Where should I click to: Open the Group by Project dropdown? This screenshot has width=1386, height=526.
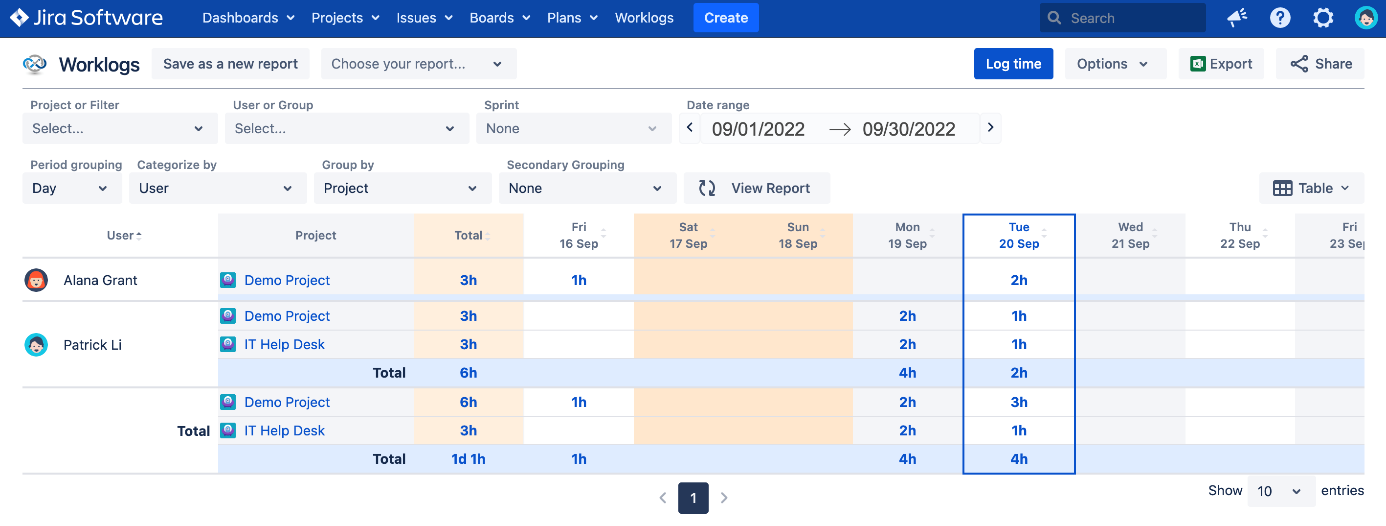coord(403,188)
